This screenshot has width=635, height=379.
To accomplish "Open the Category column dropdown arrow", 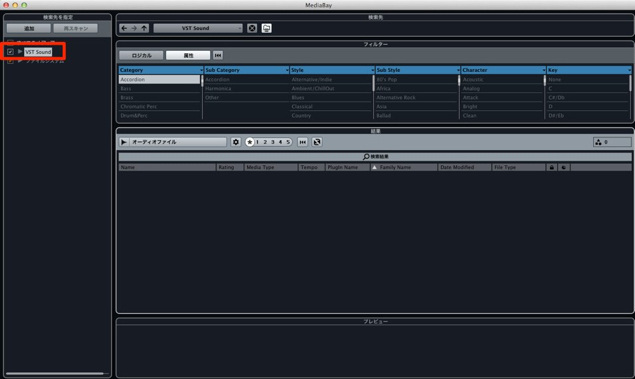I will pos(201,70).
